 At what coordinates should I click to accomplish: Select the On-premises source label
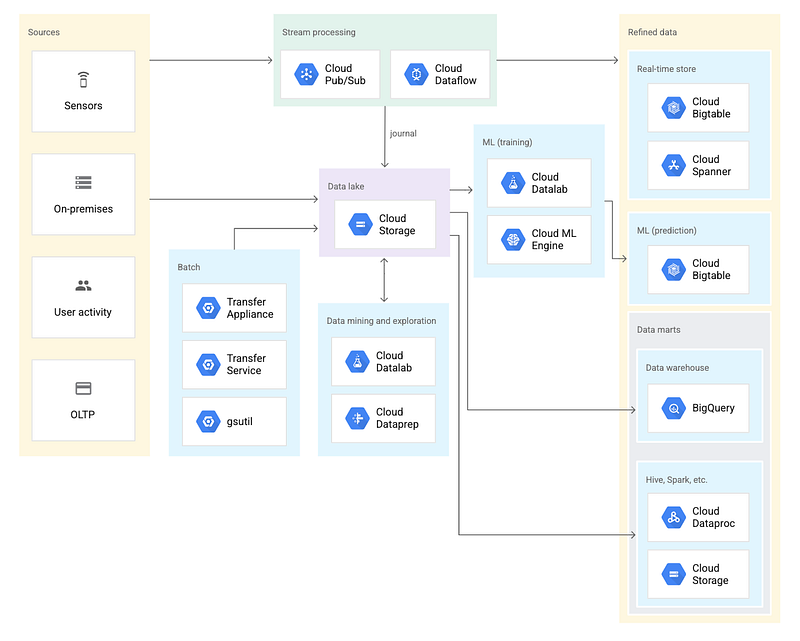click(83, 209)
